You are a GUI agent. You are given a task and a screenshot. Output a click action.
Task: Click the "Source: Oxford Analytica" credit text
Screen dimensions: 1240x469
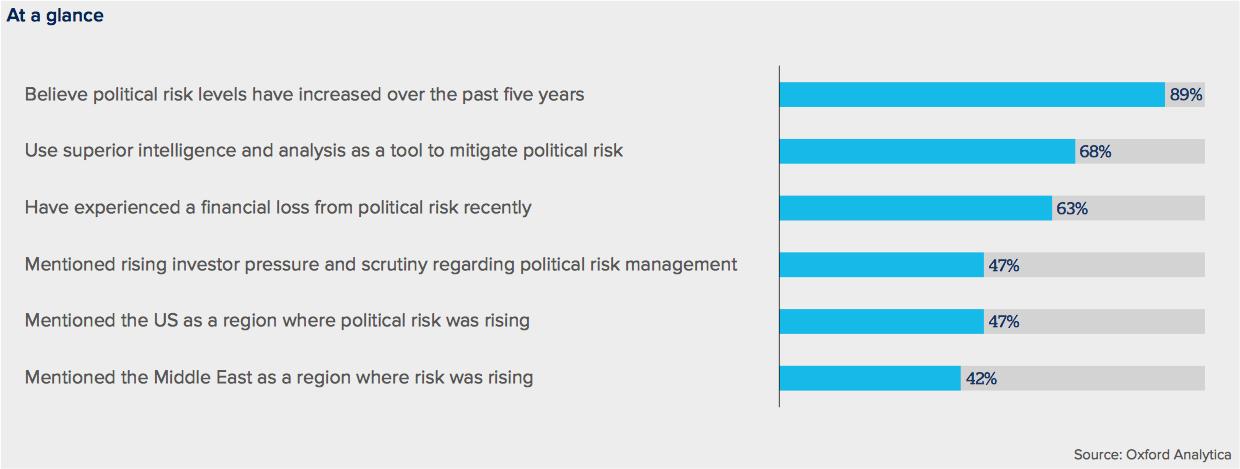[1152, 455]
